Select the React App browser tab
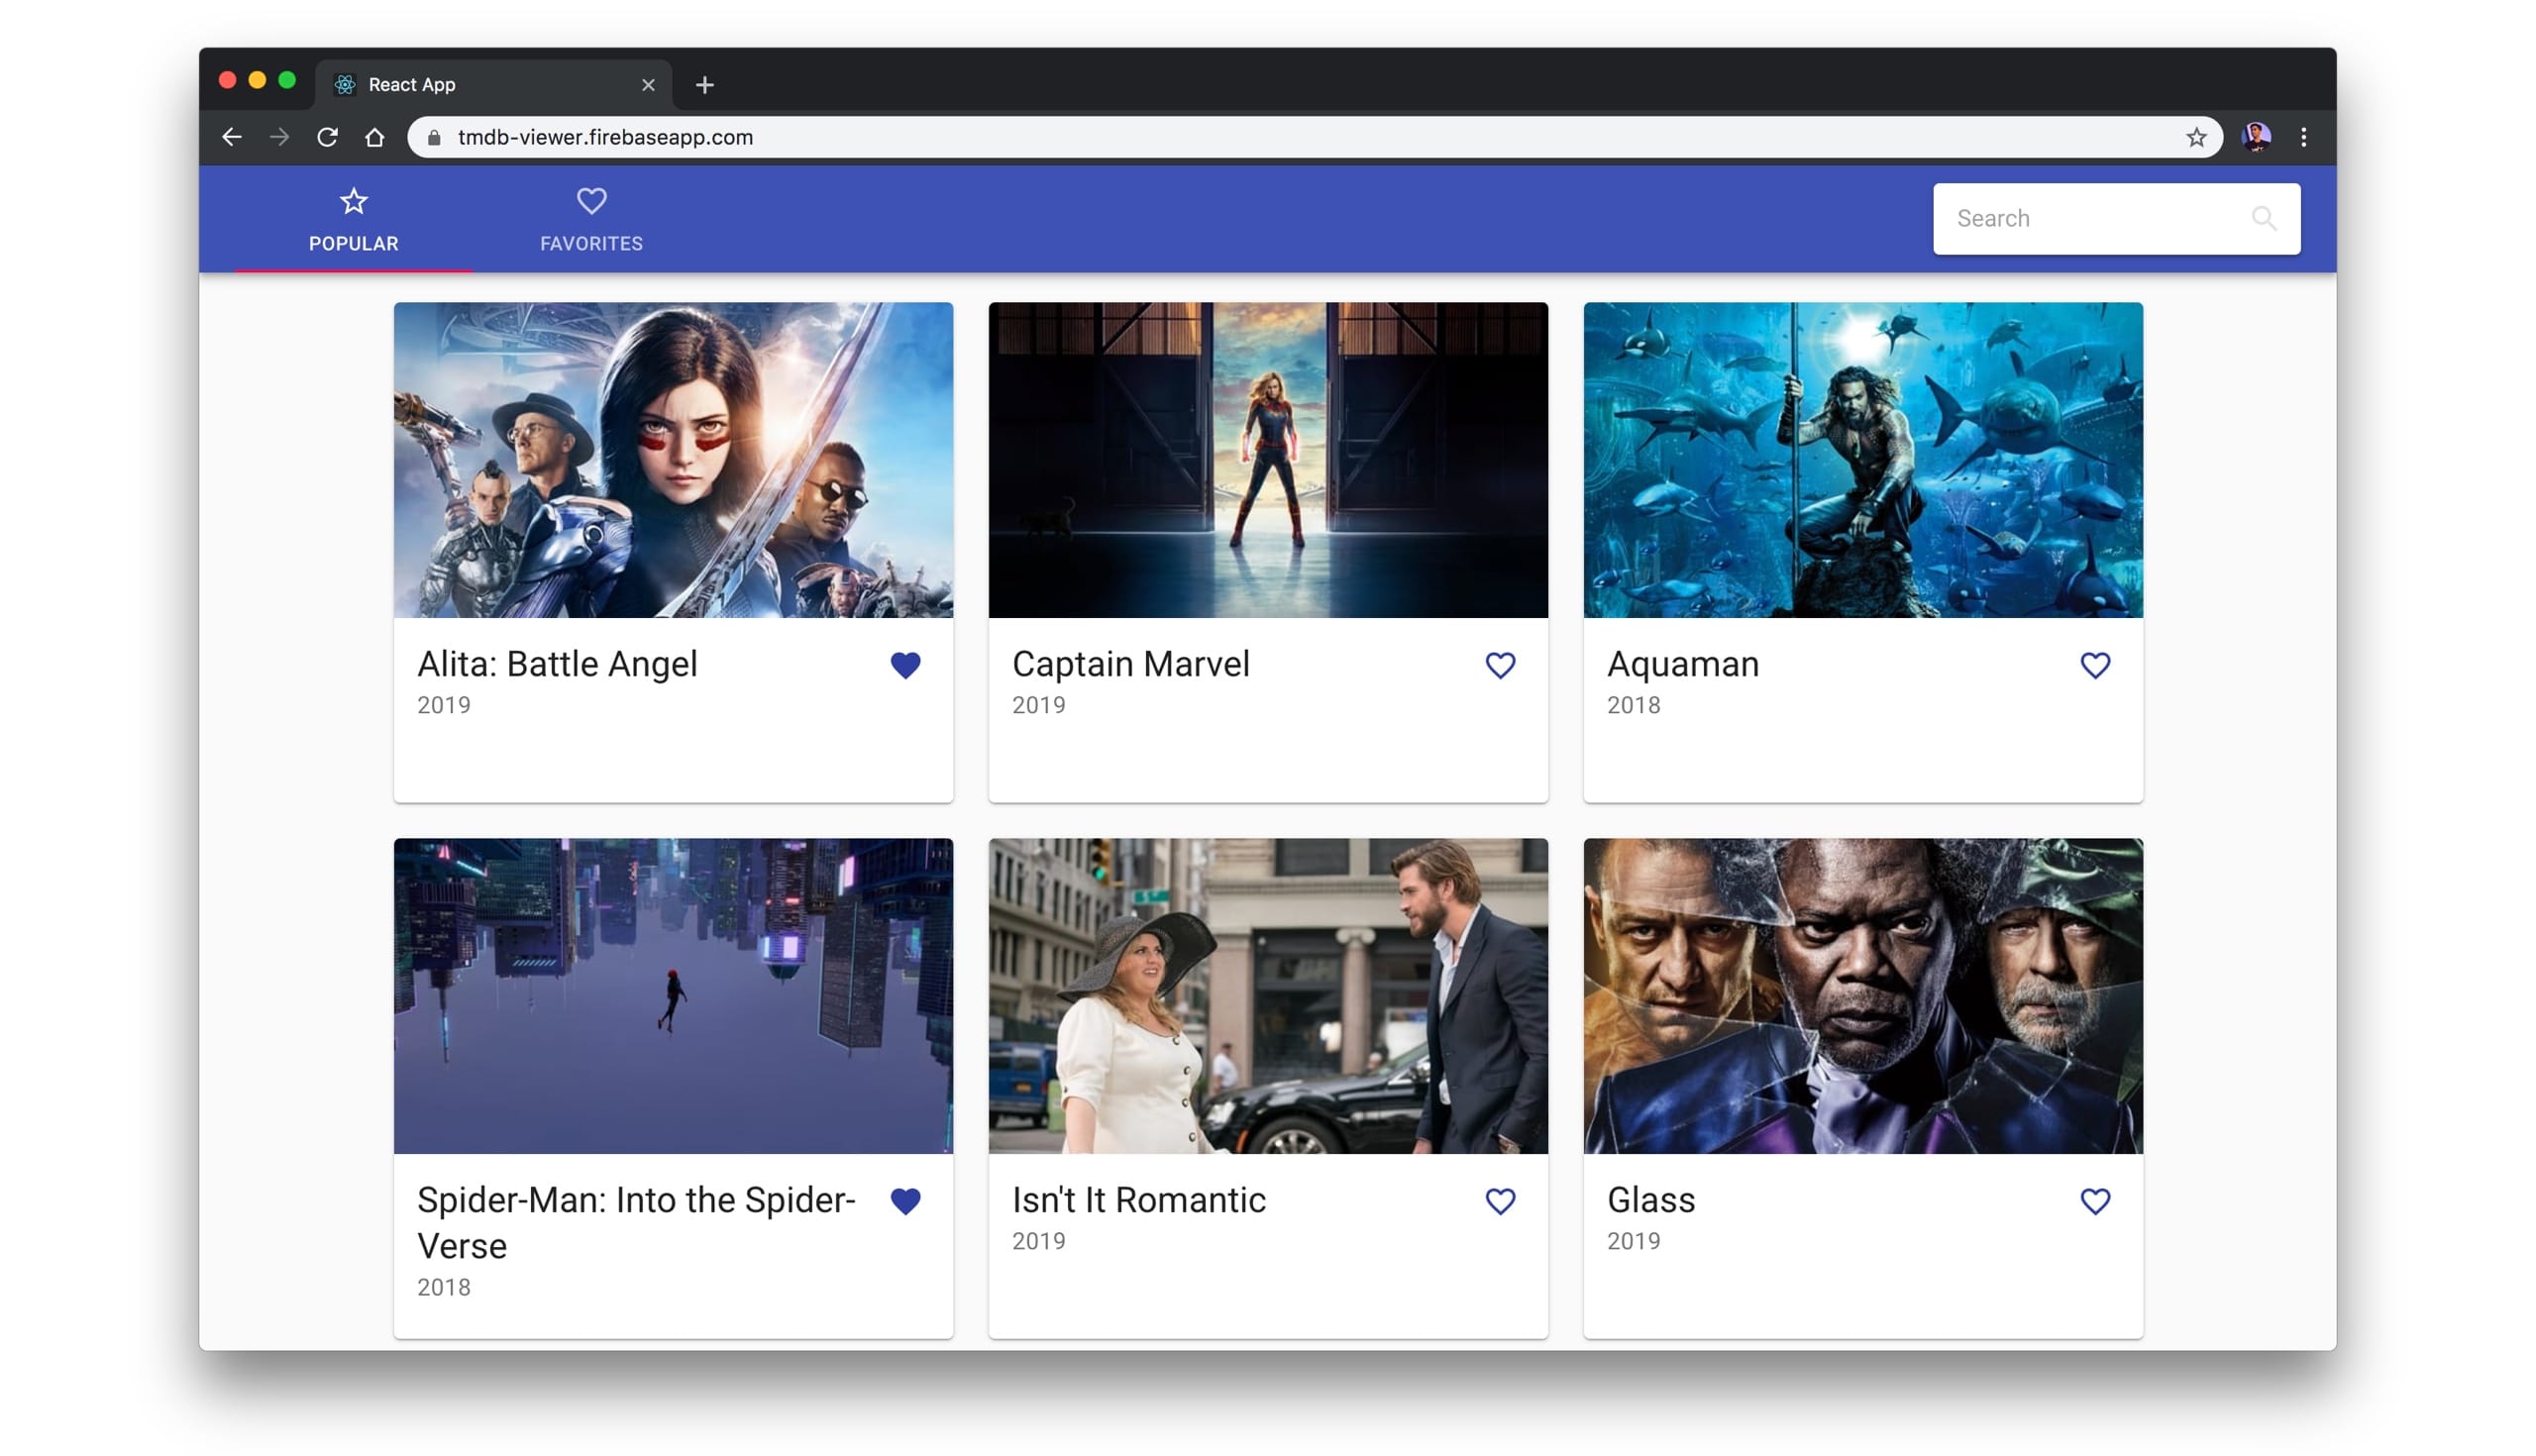This screenshot has width=2536, height=1456. [x=494, y=85]
